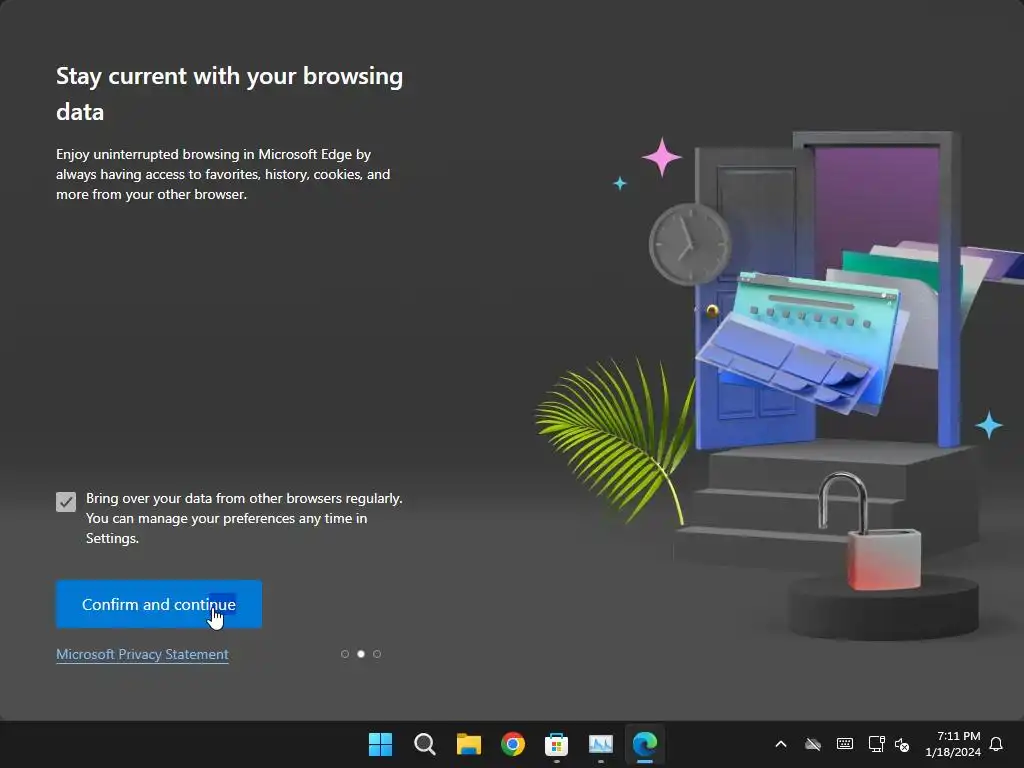Viewport: 1024px width, 768px height.
Task: Click the "Stay current with your browsing data" heading
Action: click(x=229, y=93)
